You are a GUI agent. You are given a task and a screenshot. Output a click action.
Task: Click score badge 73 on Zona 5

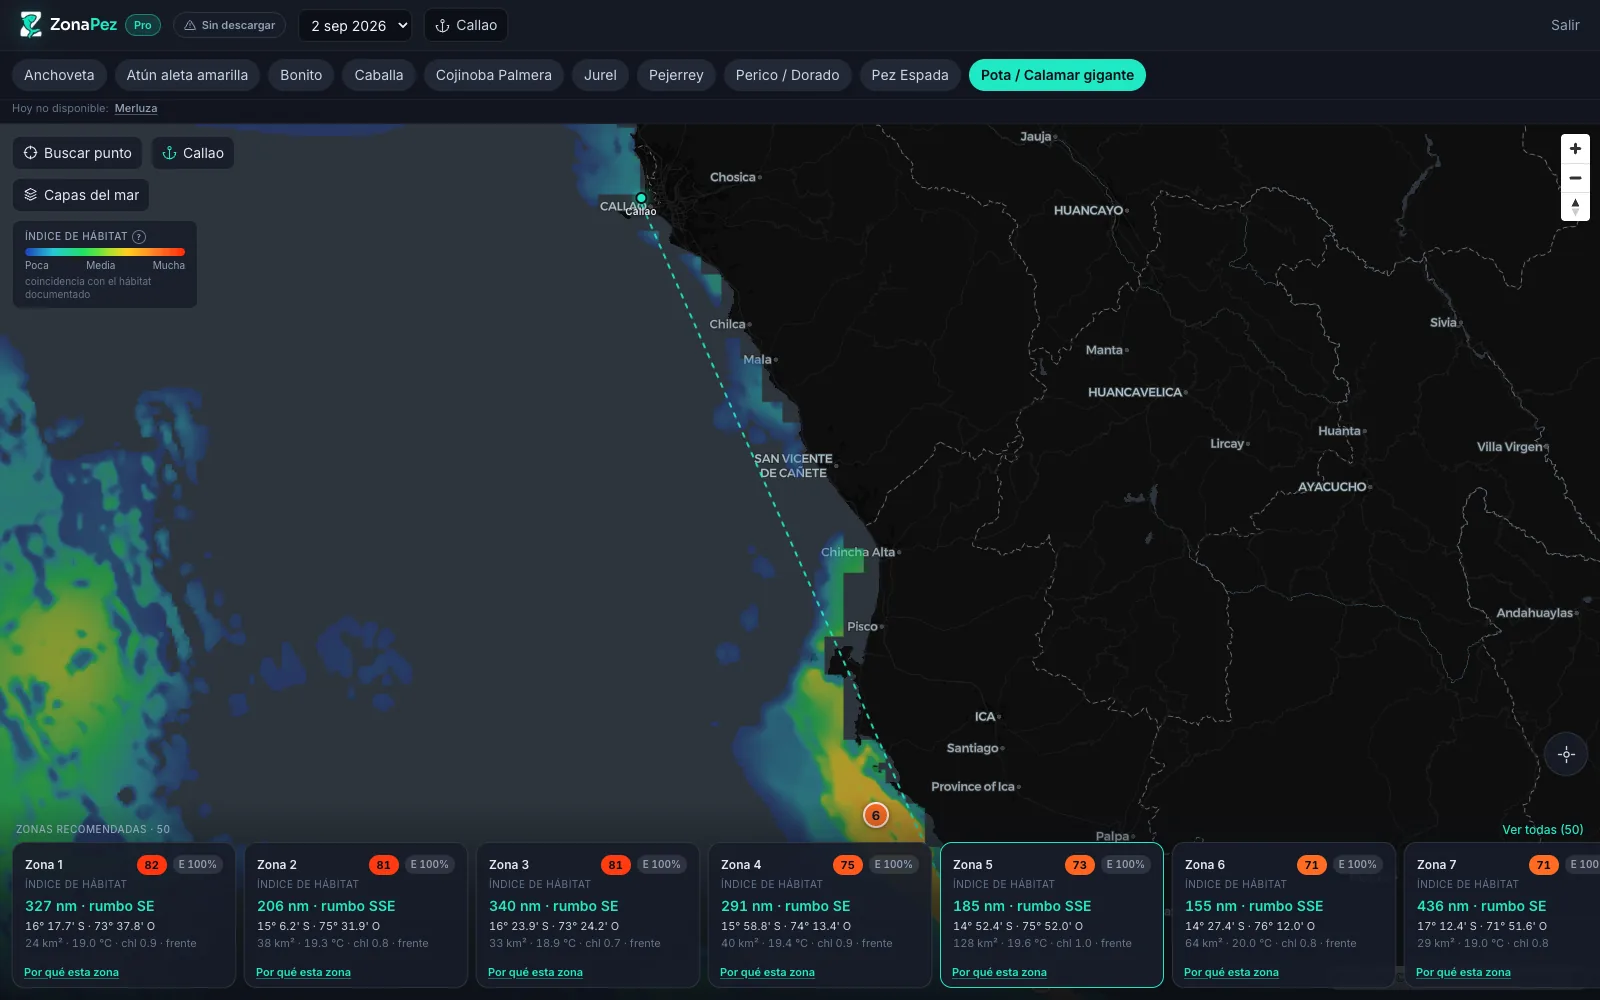click(1079, 864)
